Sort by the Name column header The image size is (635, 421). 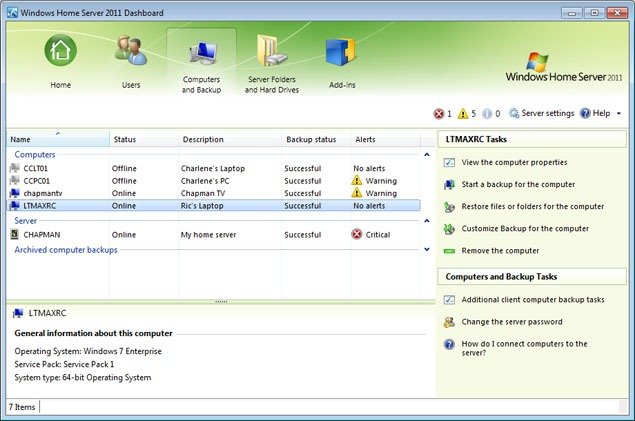point(58,139)
